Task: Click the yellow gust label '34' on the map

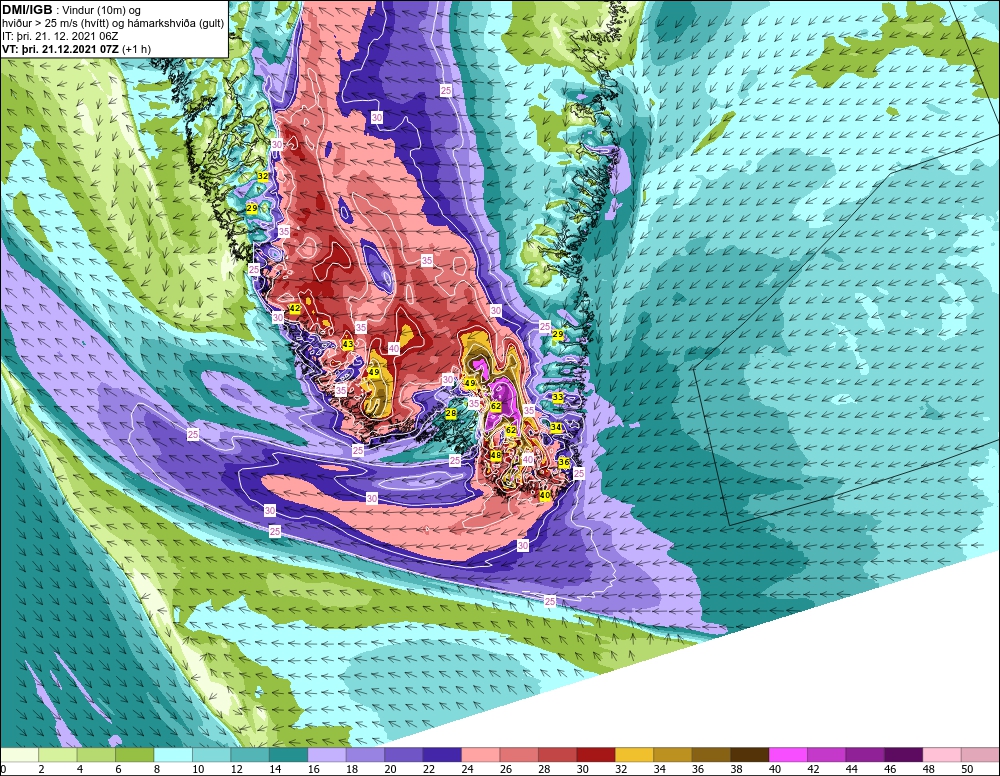Action: pyautogui.click(x=556, y=427)
